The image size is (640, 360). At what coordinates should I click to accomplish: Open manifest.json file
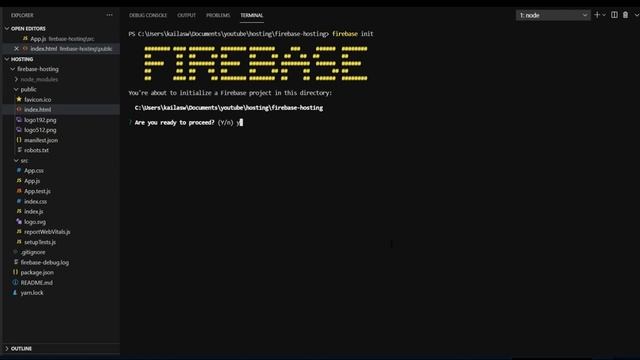(x=41, y=140)
